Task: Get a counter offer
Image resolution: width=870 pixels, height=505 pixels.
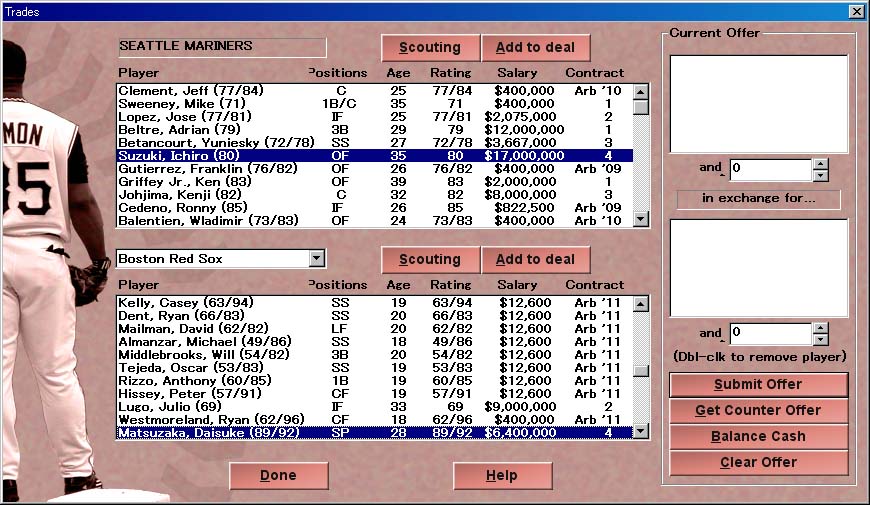Action: point(758,410)
